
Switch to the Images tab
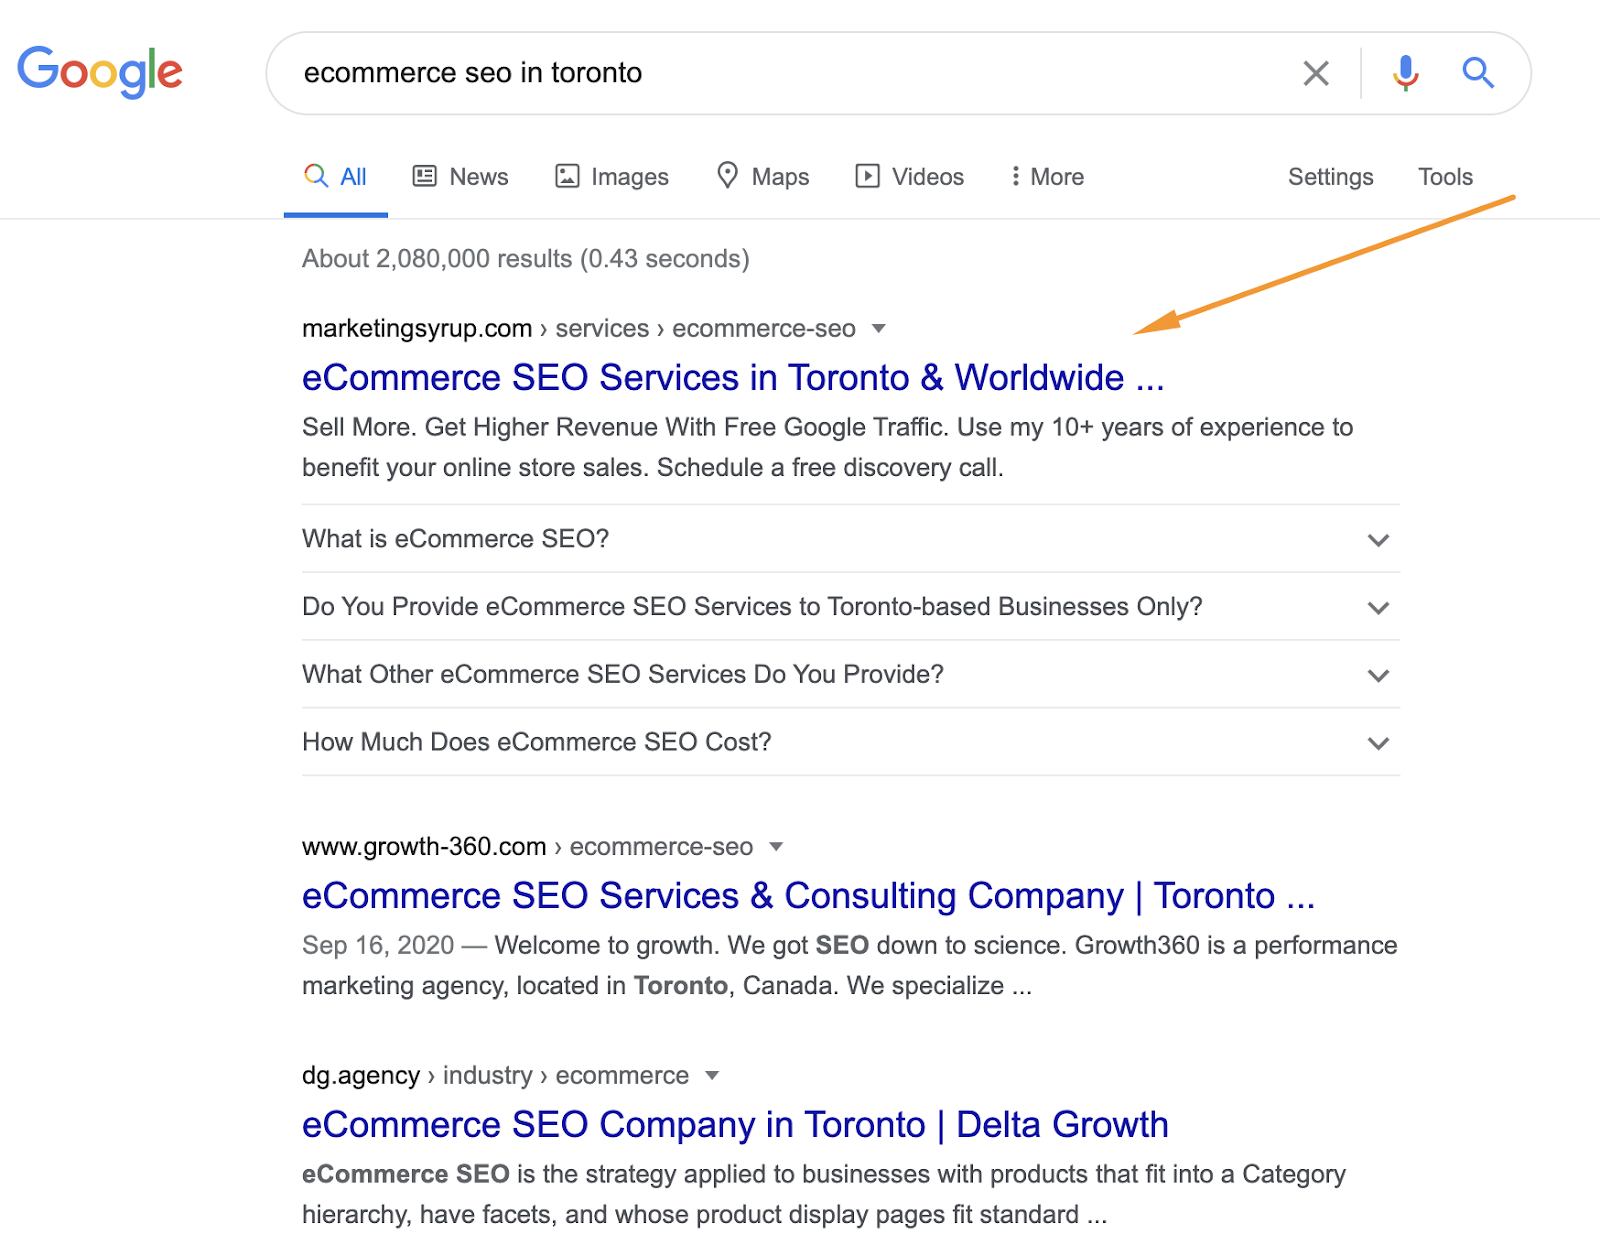coord(612,177)
